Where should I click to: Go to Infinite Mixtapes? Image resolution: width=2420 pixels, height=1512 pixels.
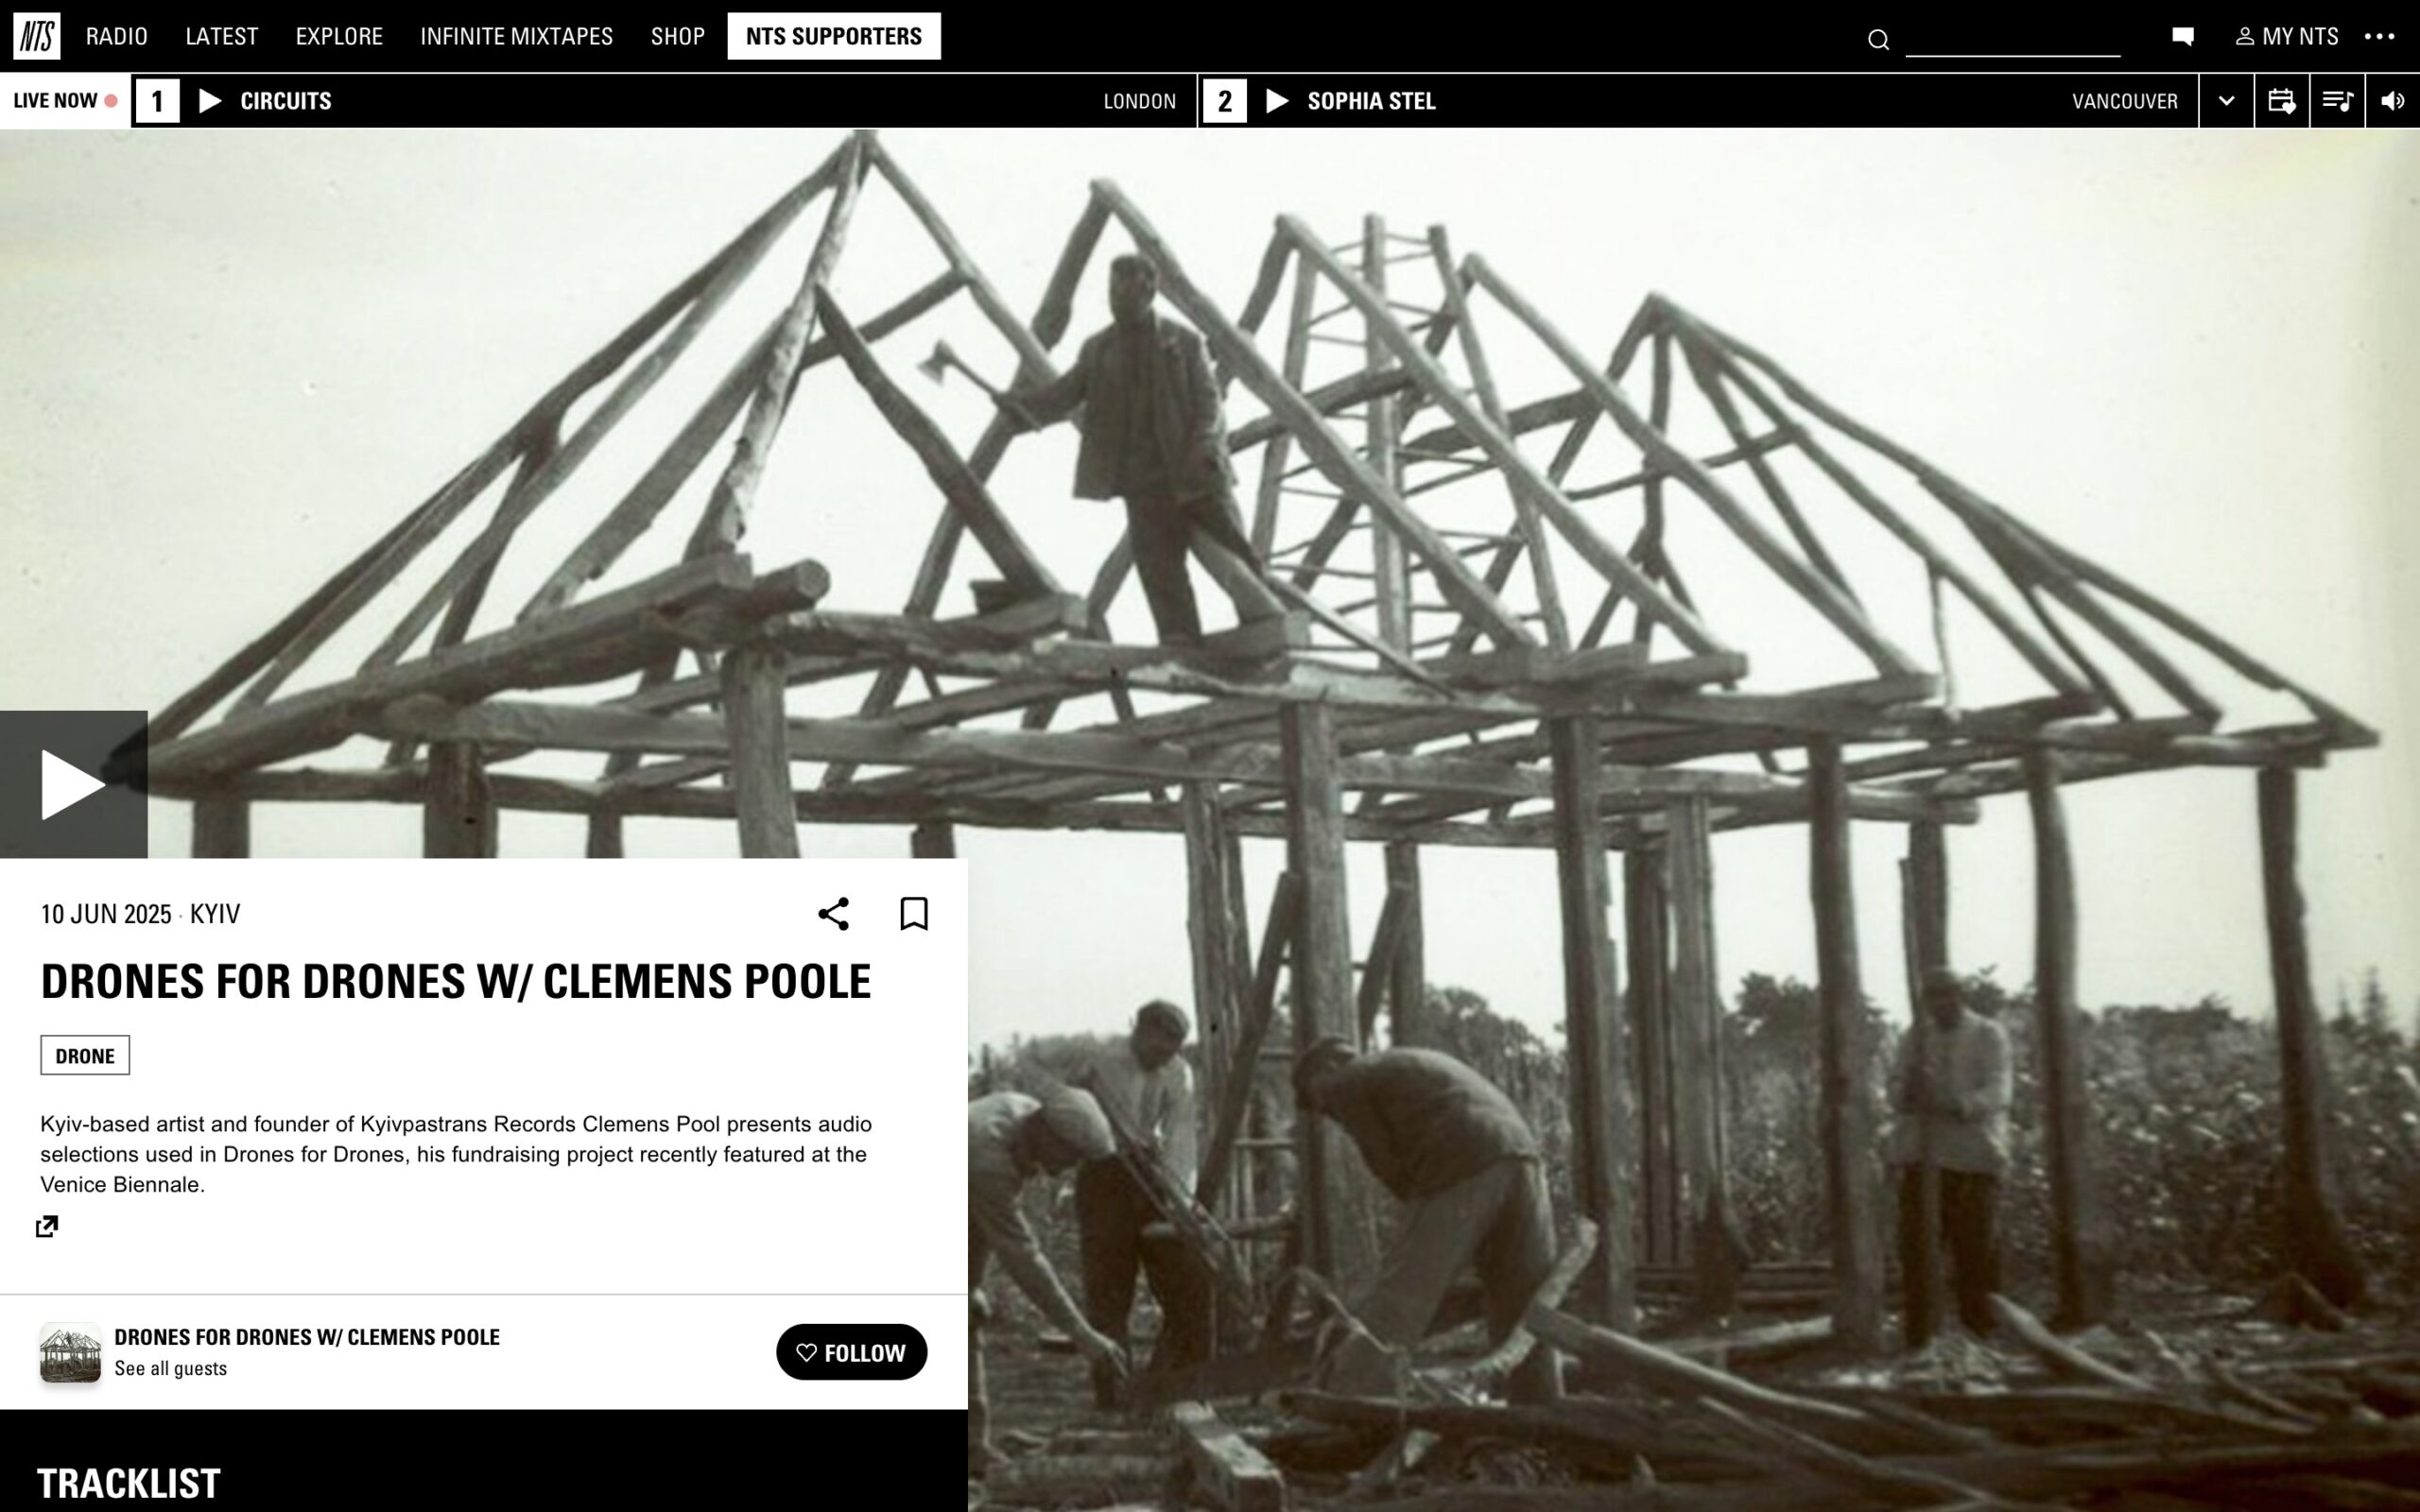click(516, 36)
